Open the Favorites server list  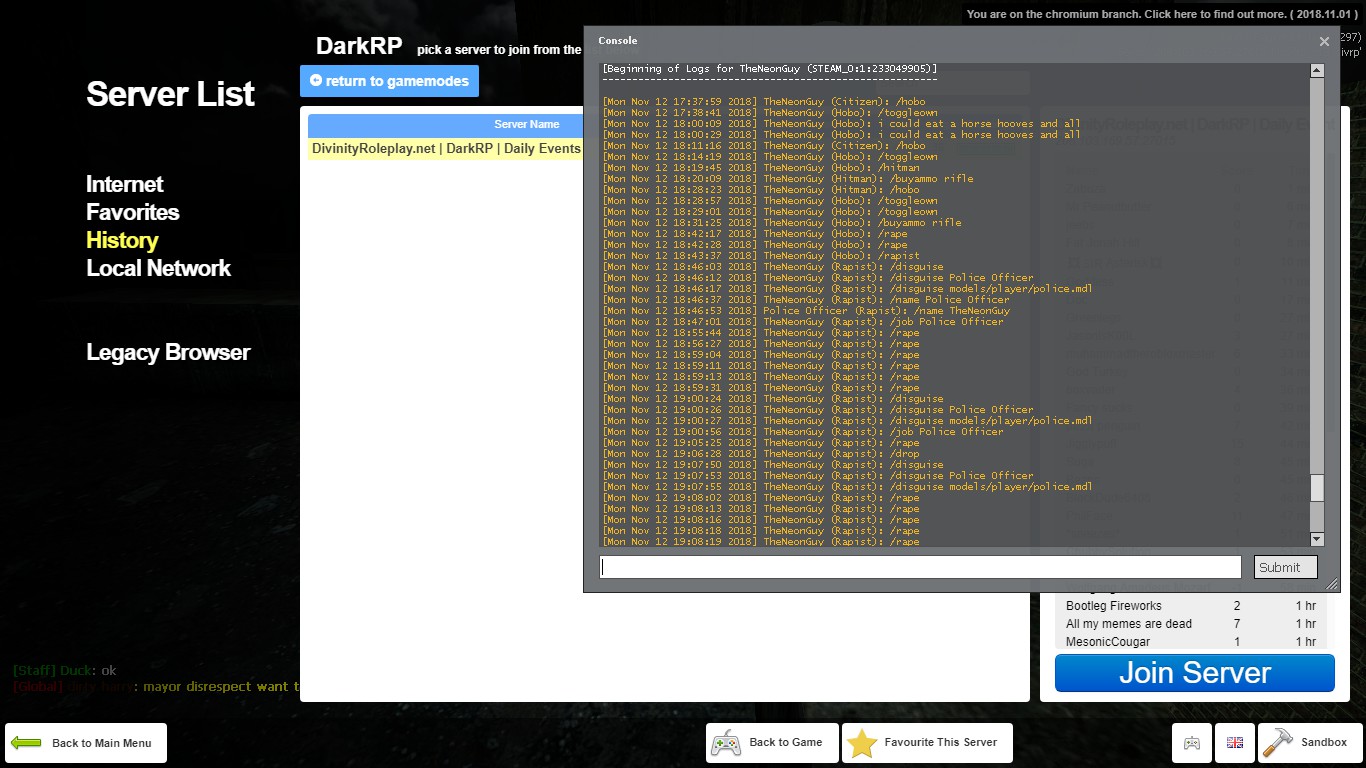click(133, 212)
